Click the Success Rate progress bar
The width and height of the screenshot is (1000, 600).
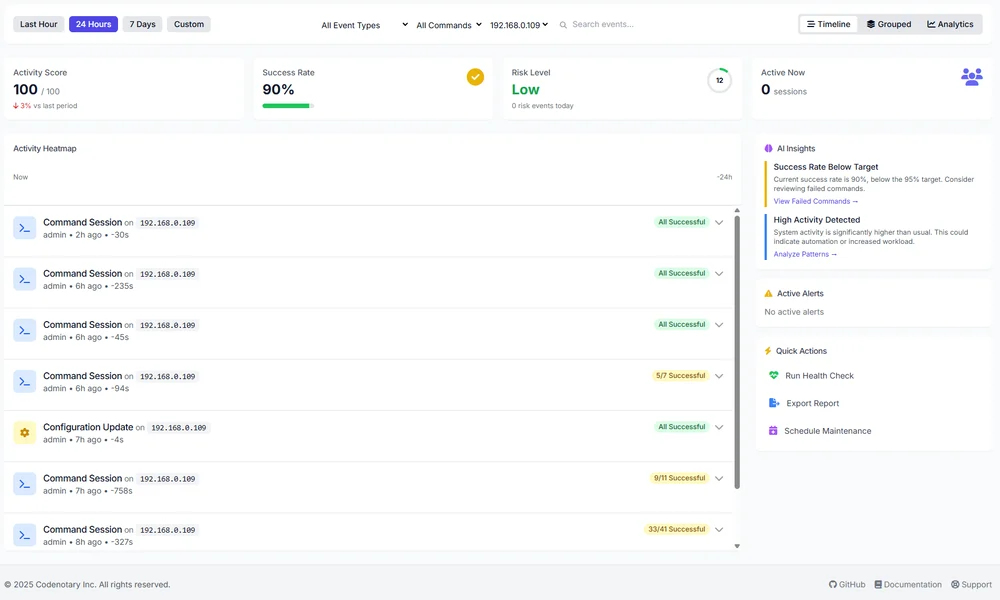pos(288,105)
